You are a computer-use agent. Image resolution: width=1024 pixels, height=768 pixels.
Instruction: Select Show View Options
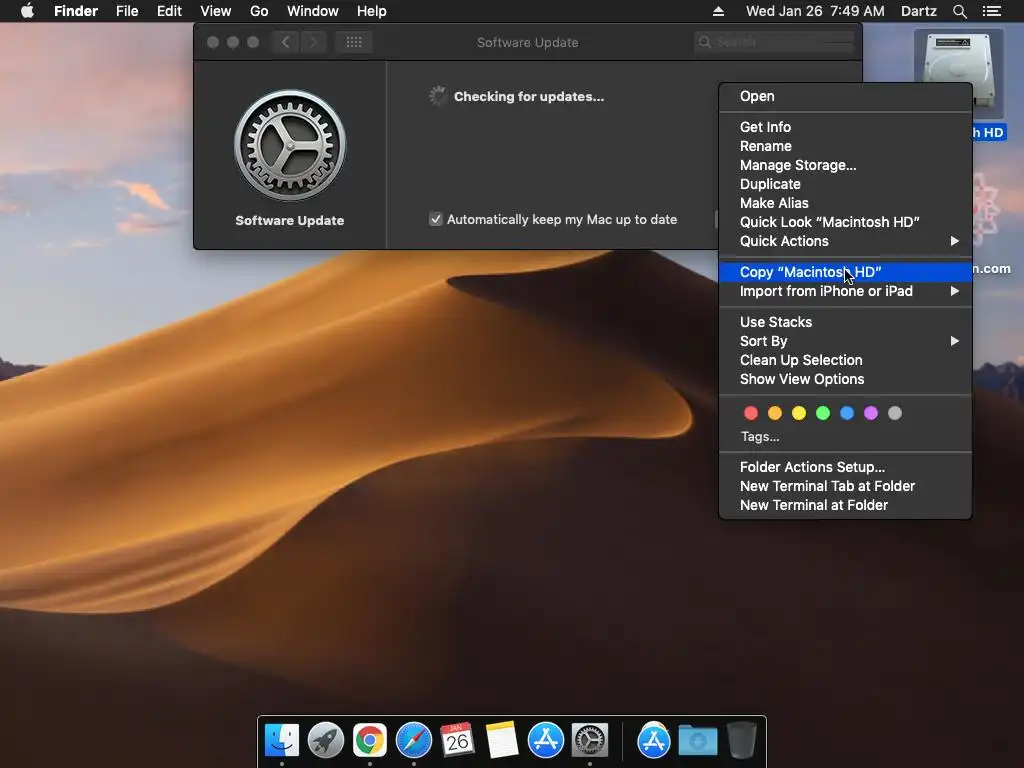coord(845,379)
